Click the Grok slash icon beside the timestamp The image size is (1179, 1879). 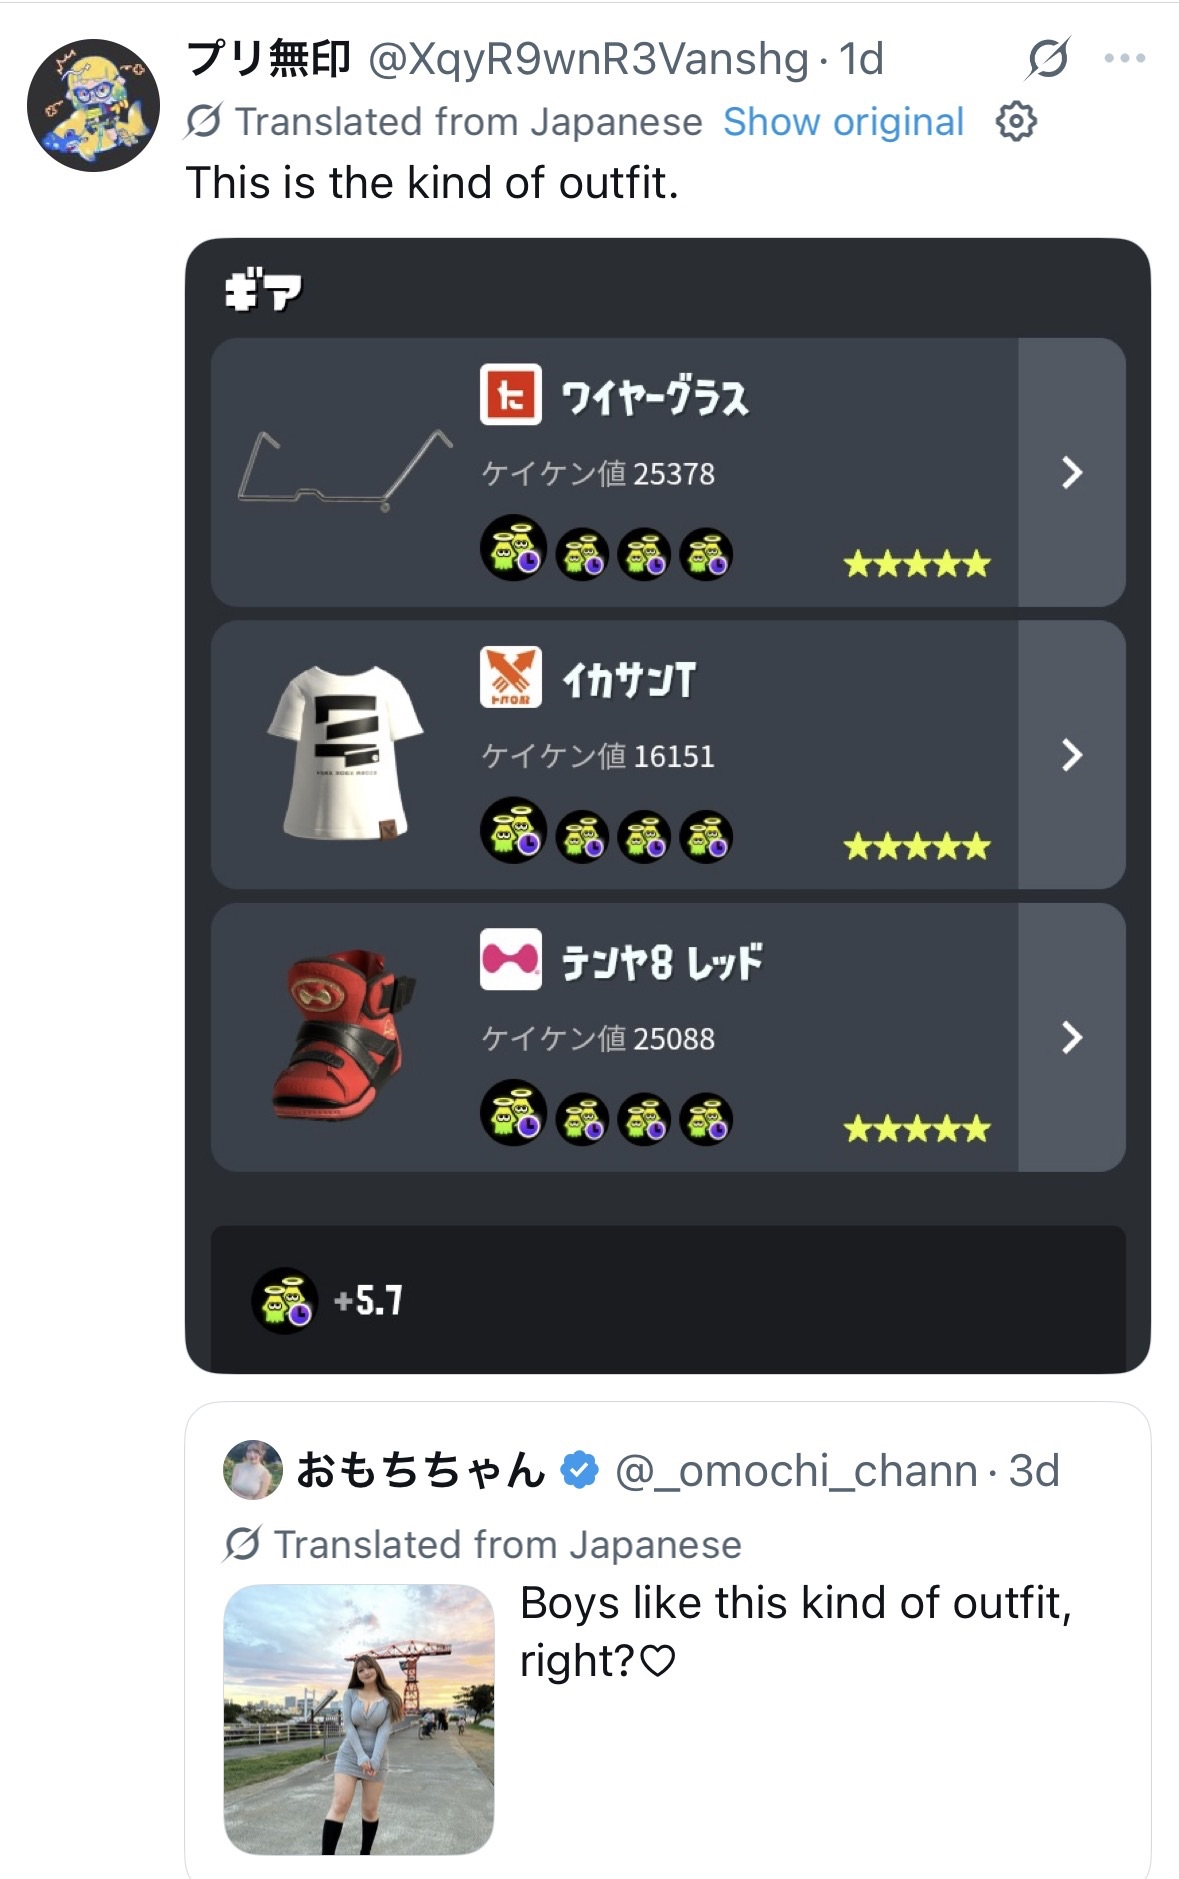(1048, 59)
